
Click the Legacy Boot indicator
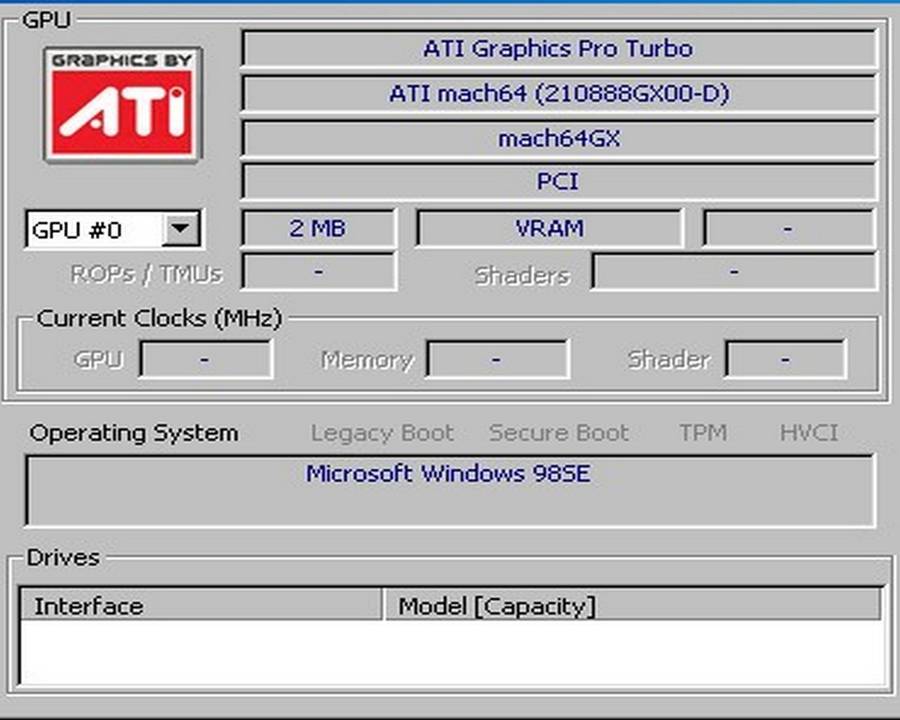pos(382,433)
